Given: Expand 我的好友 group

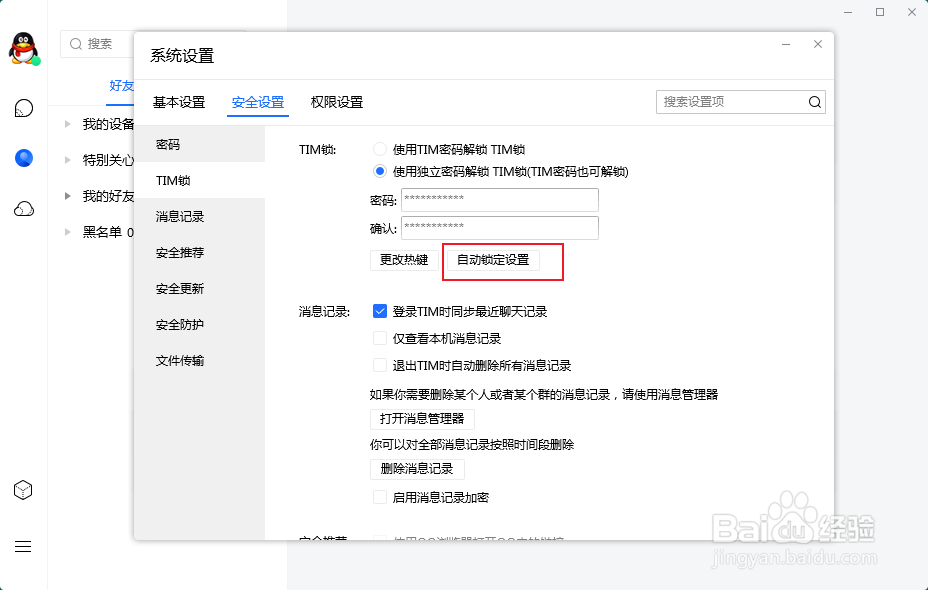Looking at the screenshot, I should point(67,196).
